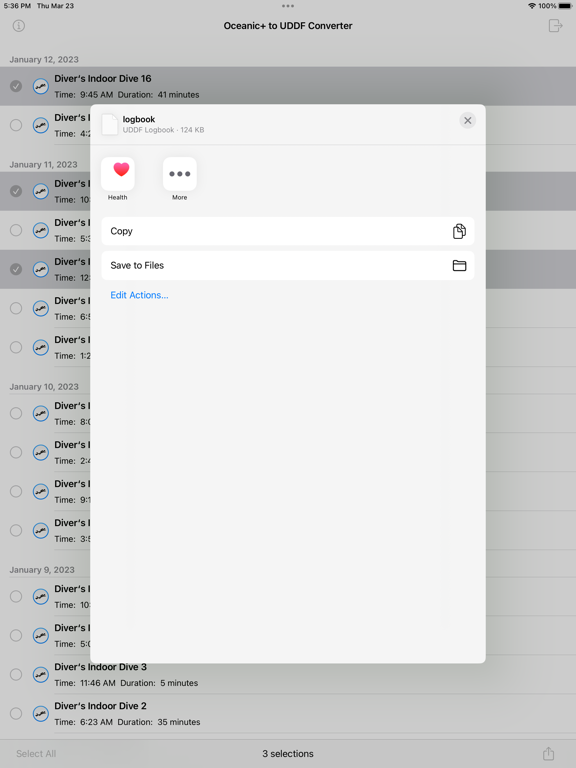The height and width of the screenshot is (768, 576).
Task: Uncheck the January 11 dive with Time 10:
Action: pos(16,191)
